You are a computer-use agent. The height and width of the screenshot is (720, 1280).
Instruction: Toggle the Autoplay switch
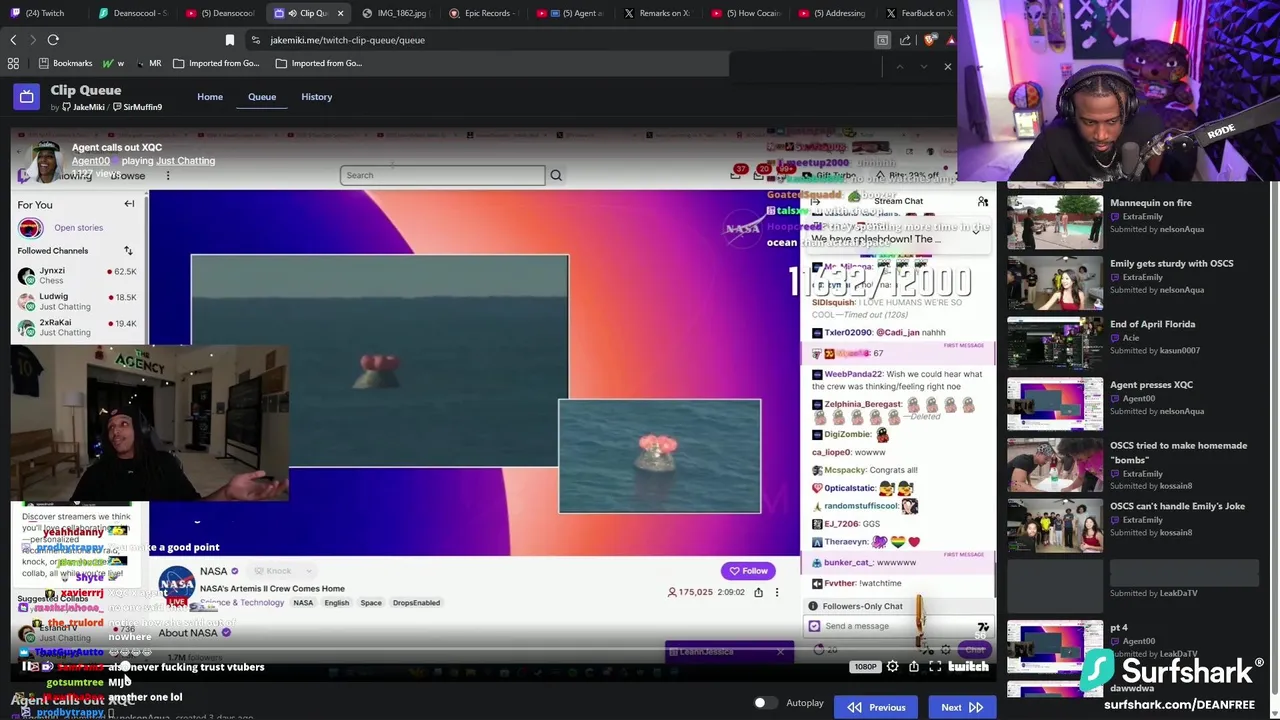[x=765, y=703]
